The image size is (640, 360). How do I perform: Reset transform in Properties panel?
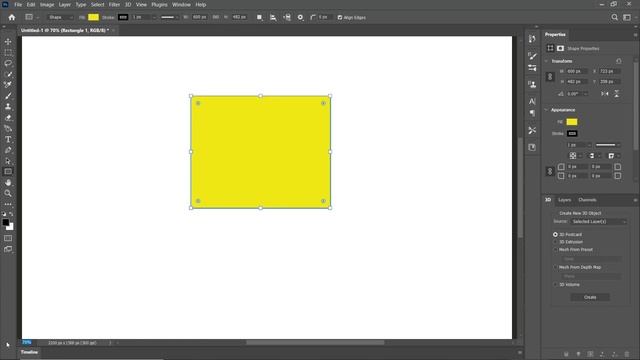(619, 61)
